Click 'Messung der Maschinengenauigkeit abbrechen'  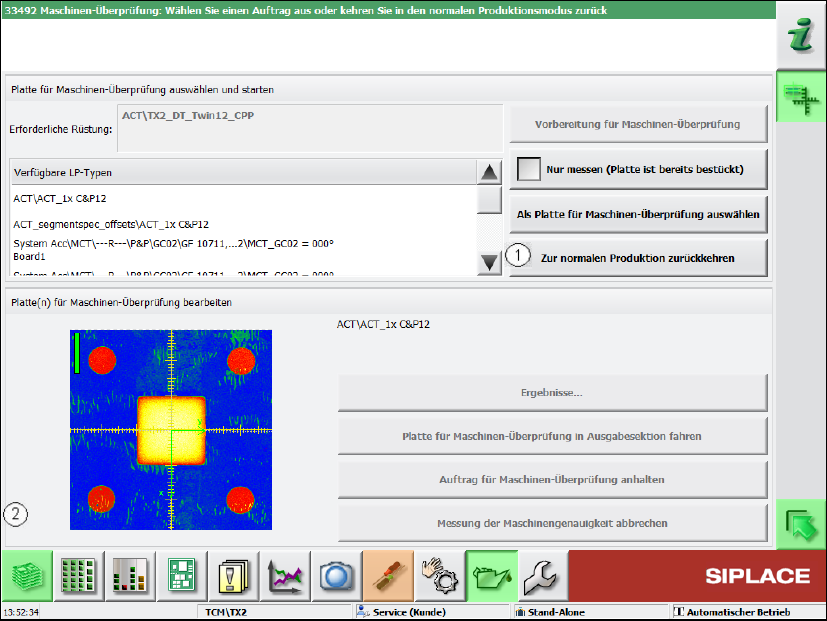[552, 523]
